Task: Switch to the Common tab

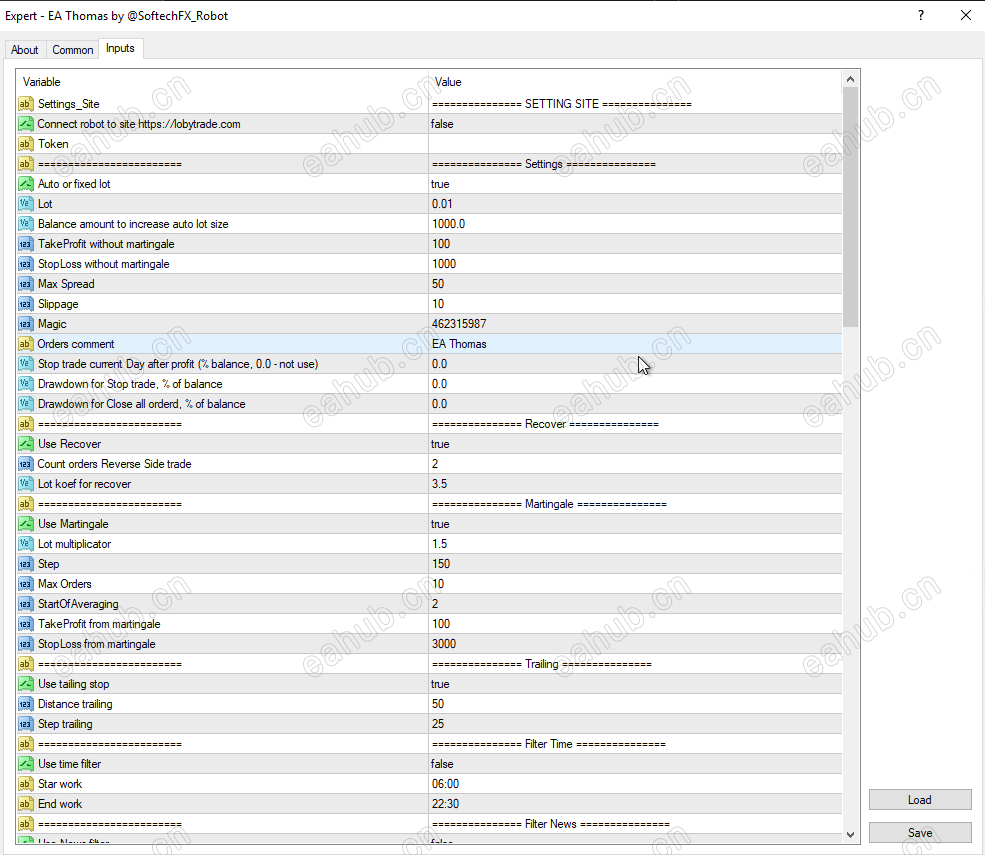Action: coord(73,50)
